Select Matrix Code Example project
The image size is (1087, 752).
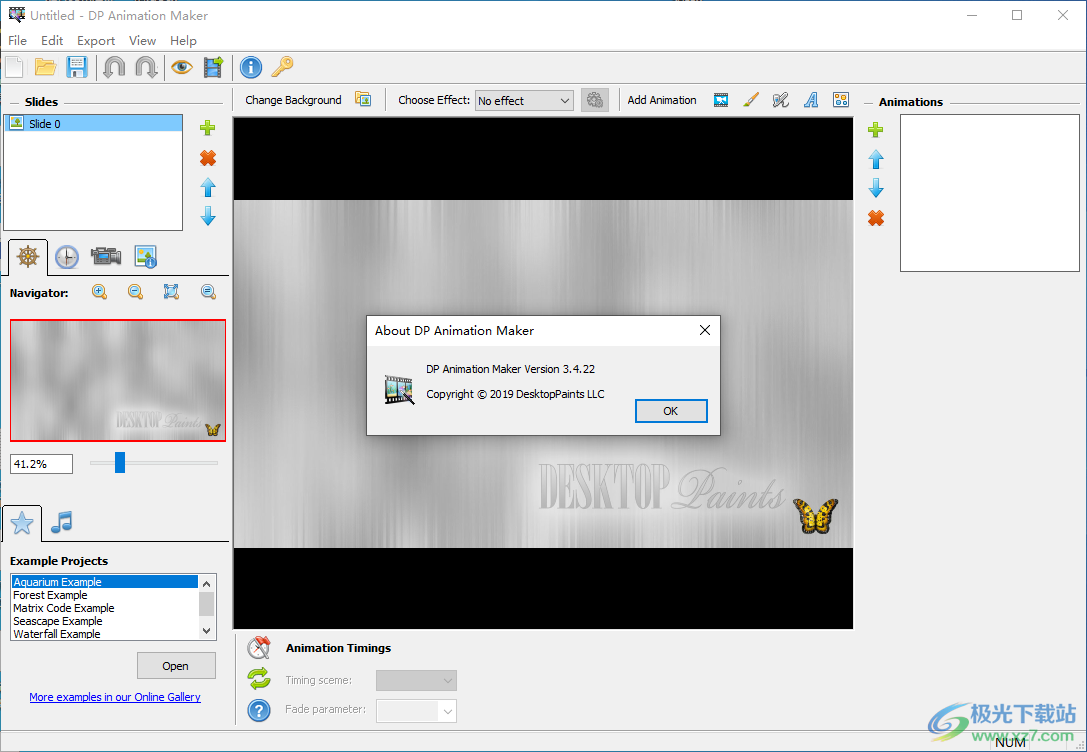pyautogui.click(x=105, y=608)
